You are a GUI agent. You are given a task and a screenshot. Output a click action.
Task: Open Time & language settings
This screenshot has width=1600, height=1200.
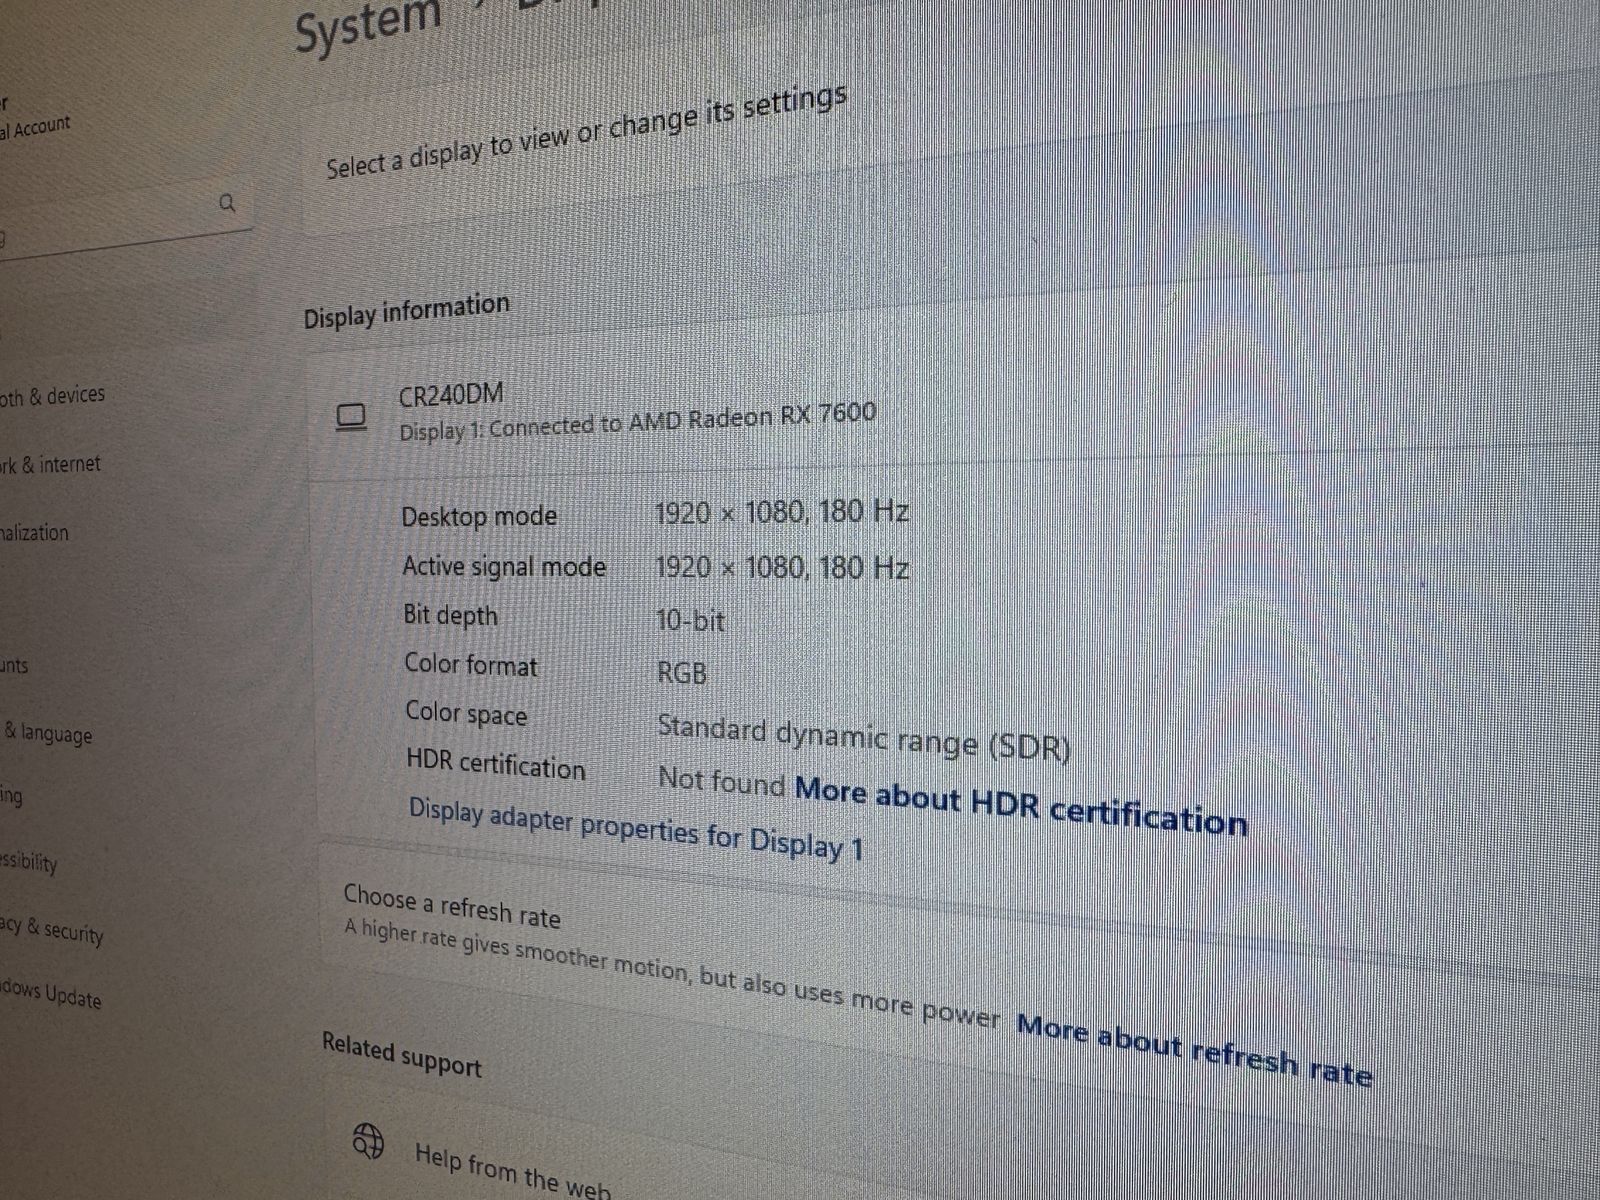click(47, 733)
